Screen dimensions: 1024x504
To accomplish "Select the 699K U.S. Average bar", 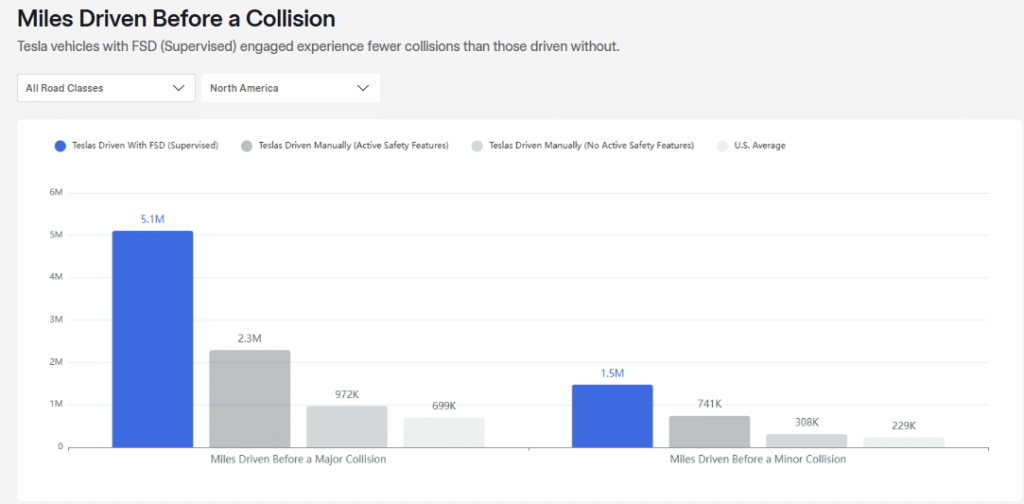I will (444, 432).
